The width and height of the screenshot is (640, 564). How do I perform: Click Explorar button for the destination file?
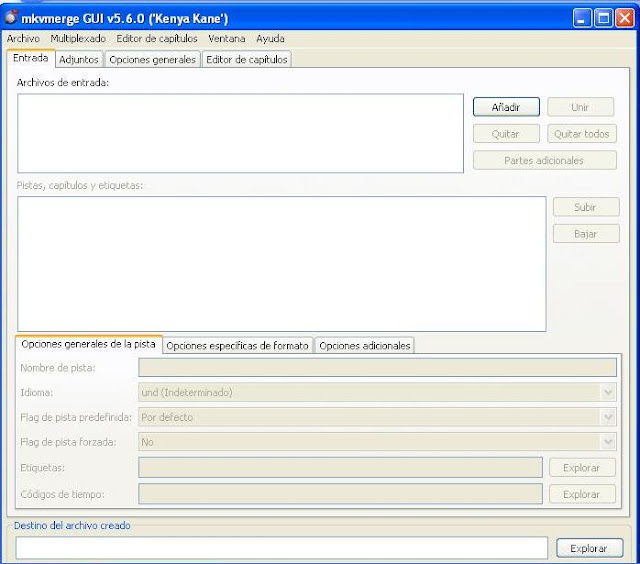589,548
